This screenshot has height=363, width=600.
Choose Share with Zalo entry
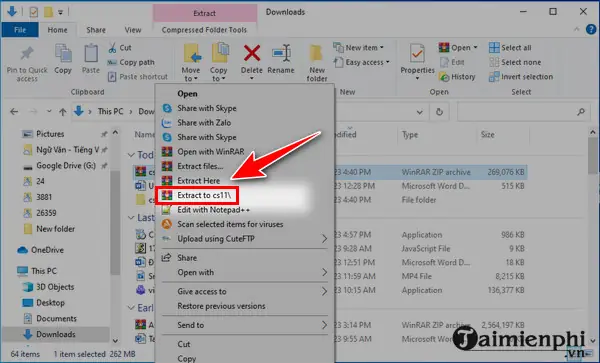tap(245, 122)
